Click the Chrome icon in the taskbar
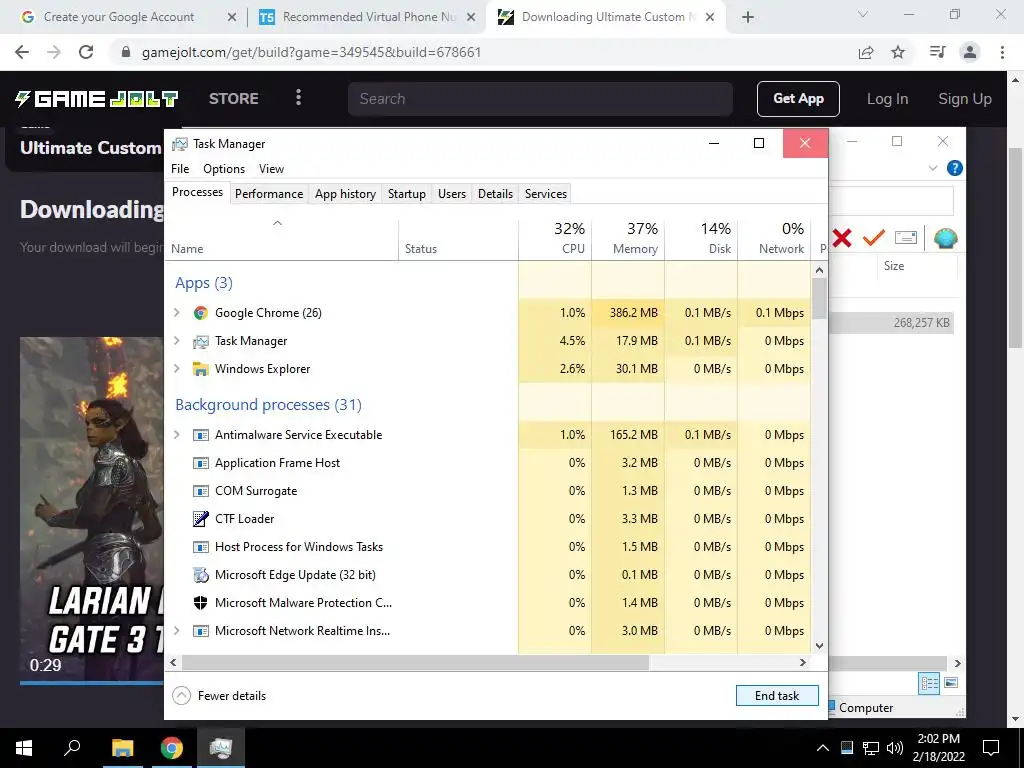 172,748
